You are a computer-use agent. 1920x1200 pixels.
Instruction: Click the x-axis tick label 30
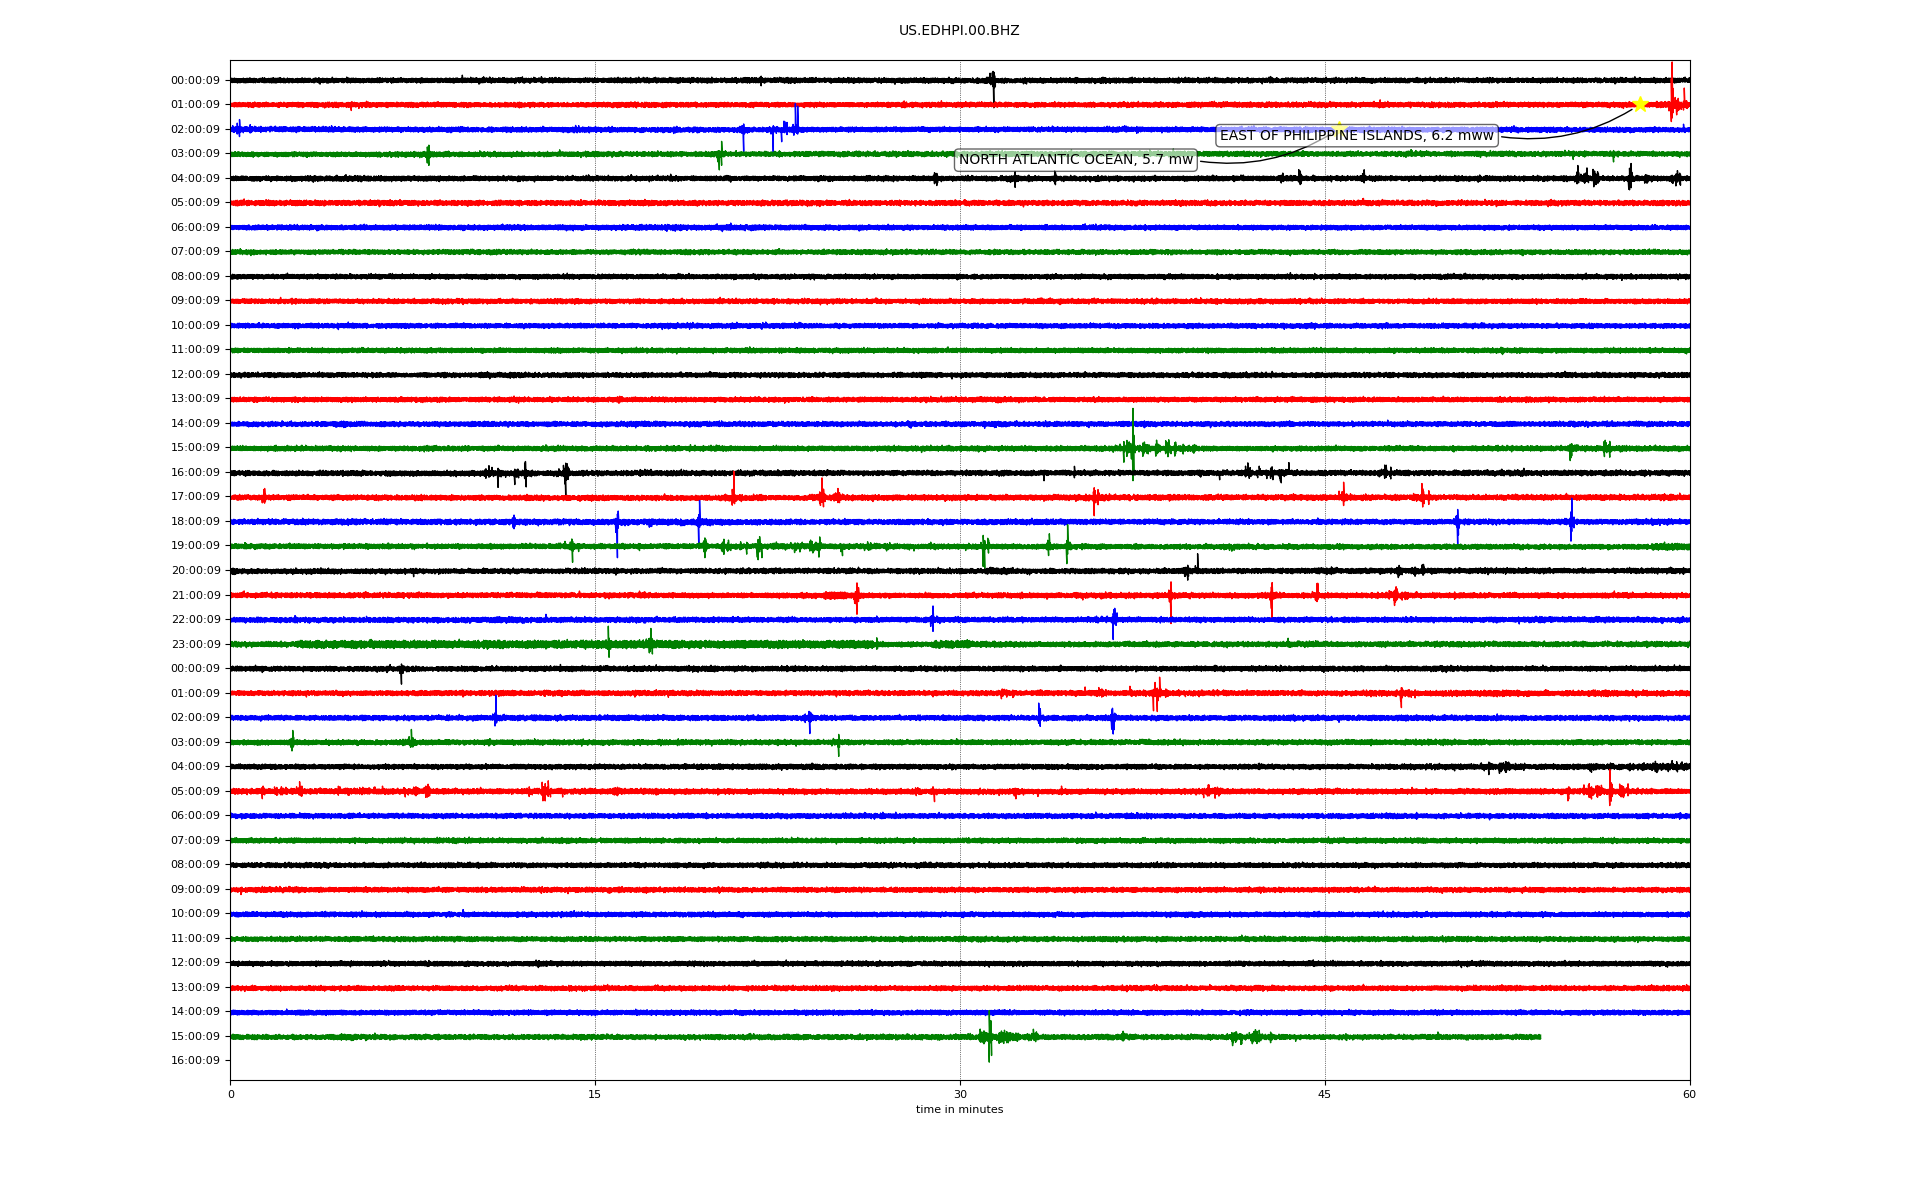pos(960,1094)
